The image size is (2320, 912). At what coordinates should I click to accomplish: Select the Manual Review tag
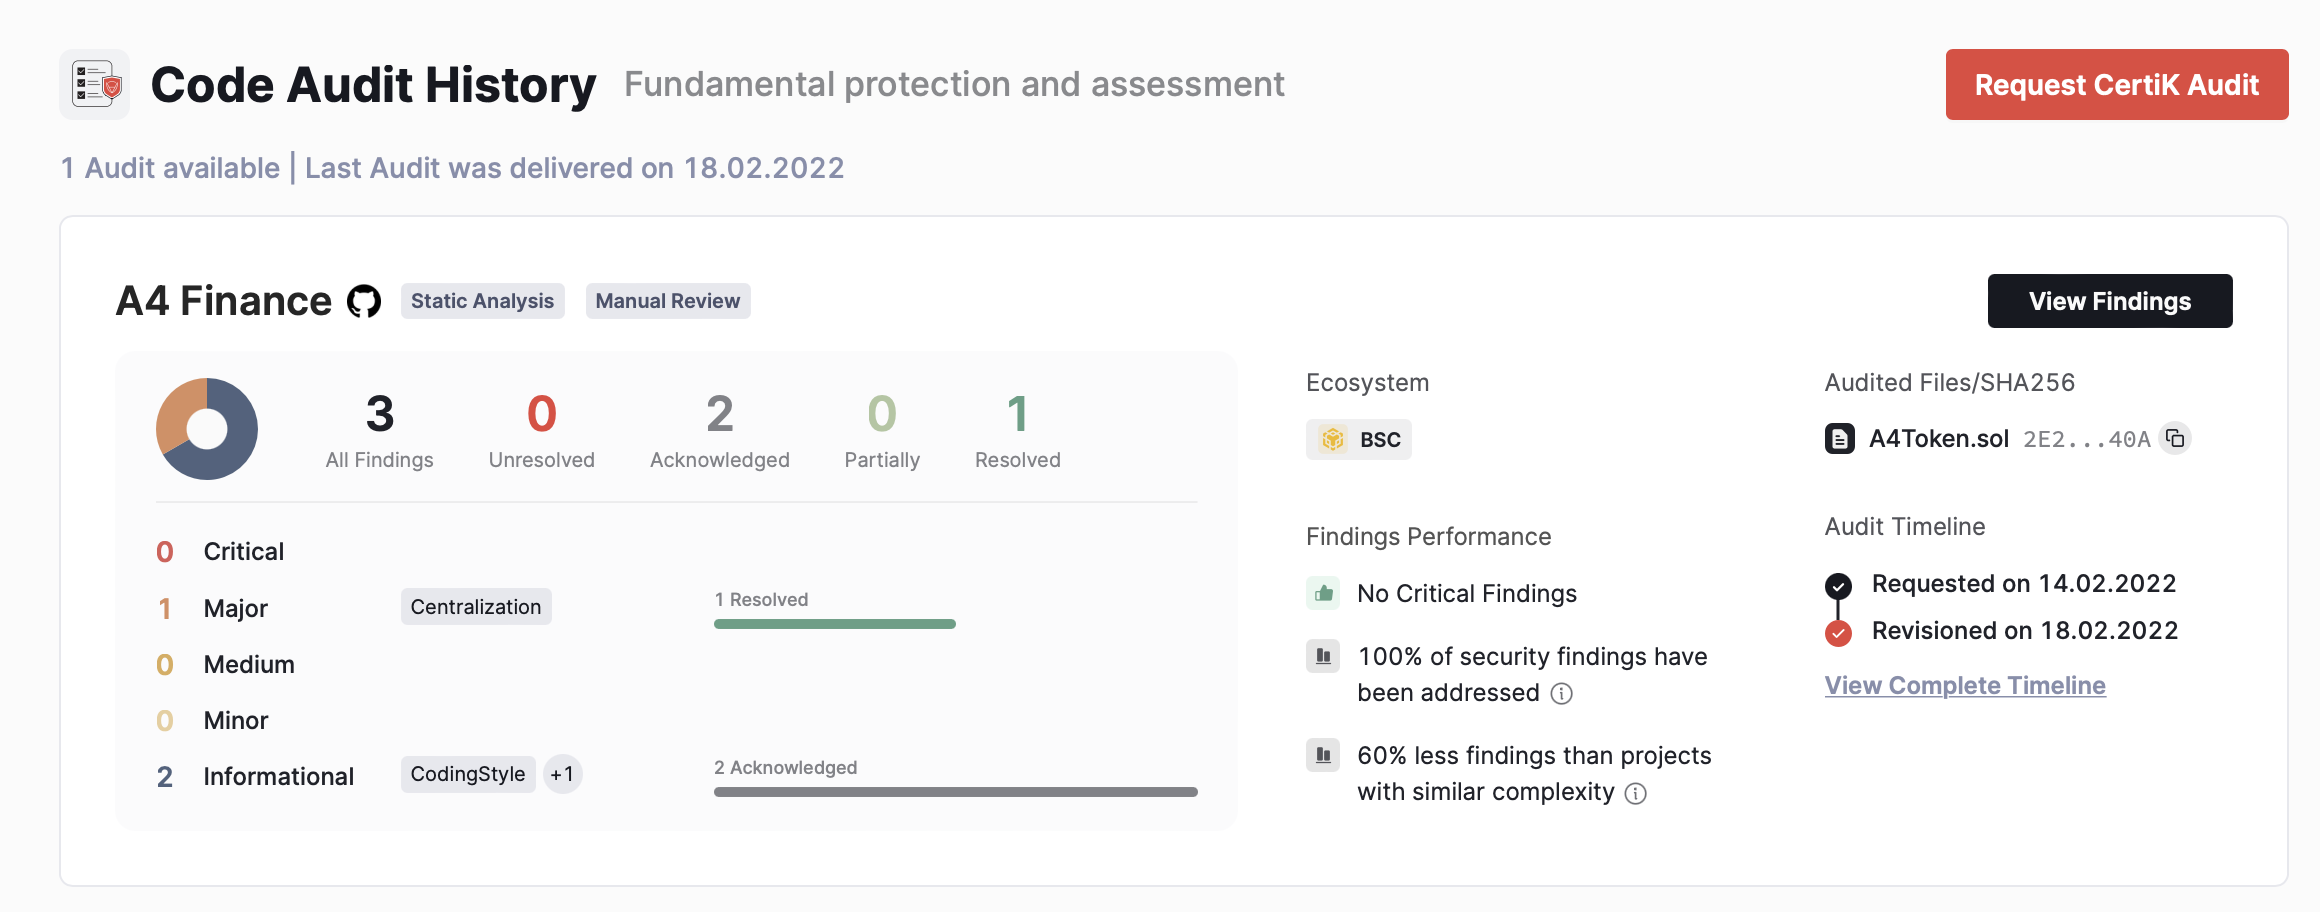tap(668, 301)
